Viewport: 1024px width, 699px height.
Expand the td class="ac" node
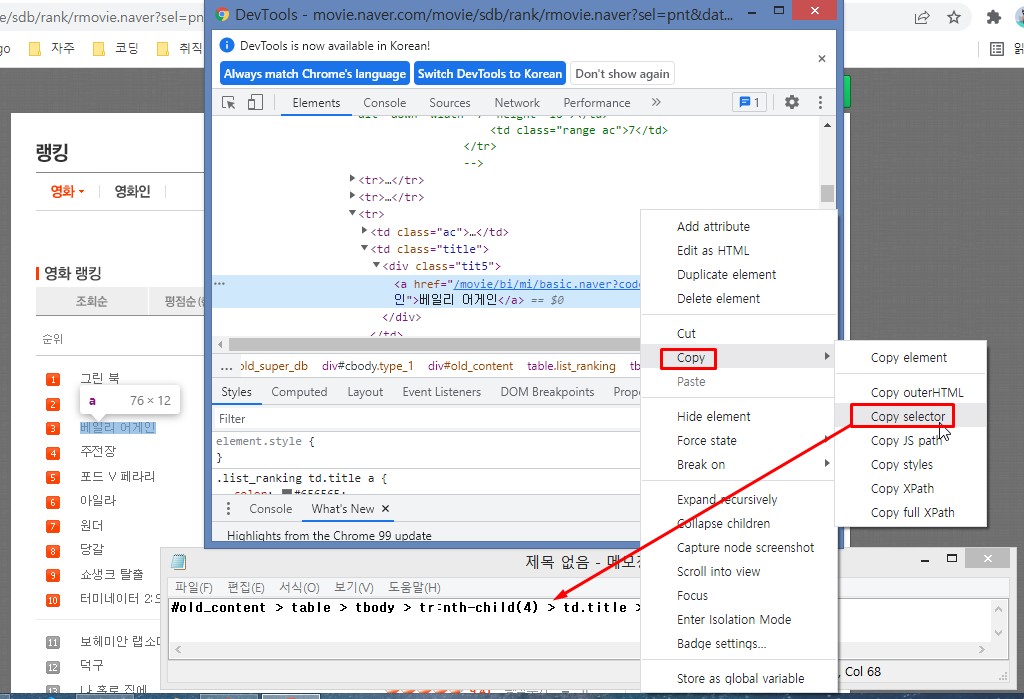[x=364, y=230]
